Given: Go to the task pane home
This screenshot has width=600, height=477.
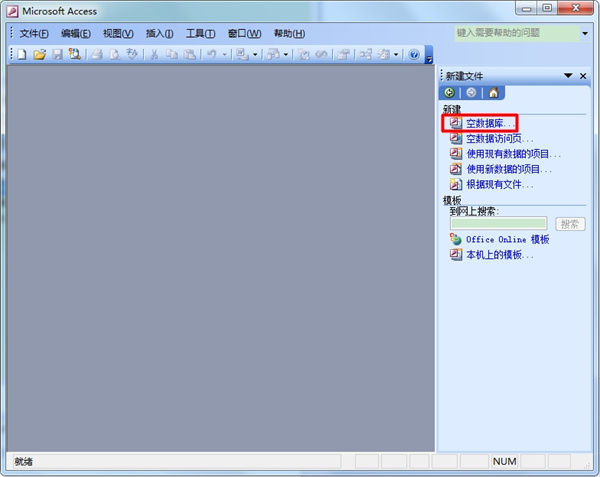Looking at the screenshot, I should (x=494, y=93).
